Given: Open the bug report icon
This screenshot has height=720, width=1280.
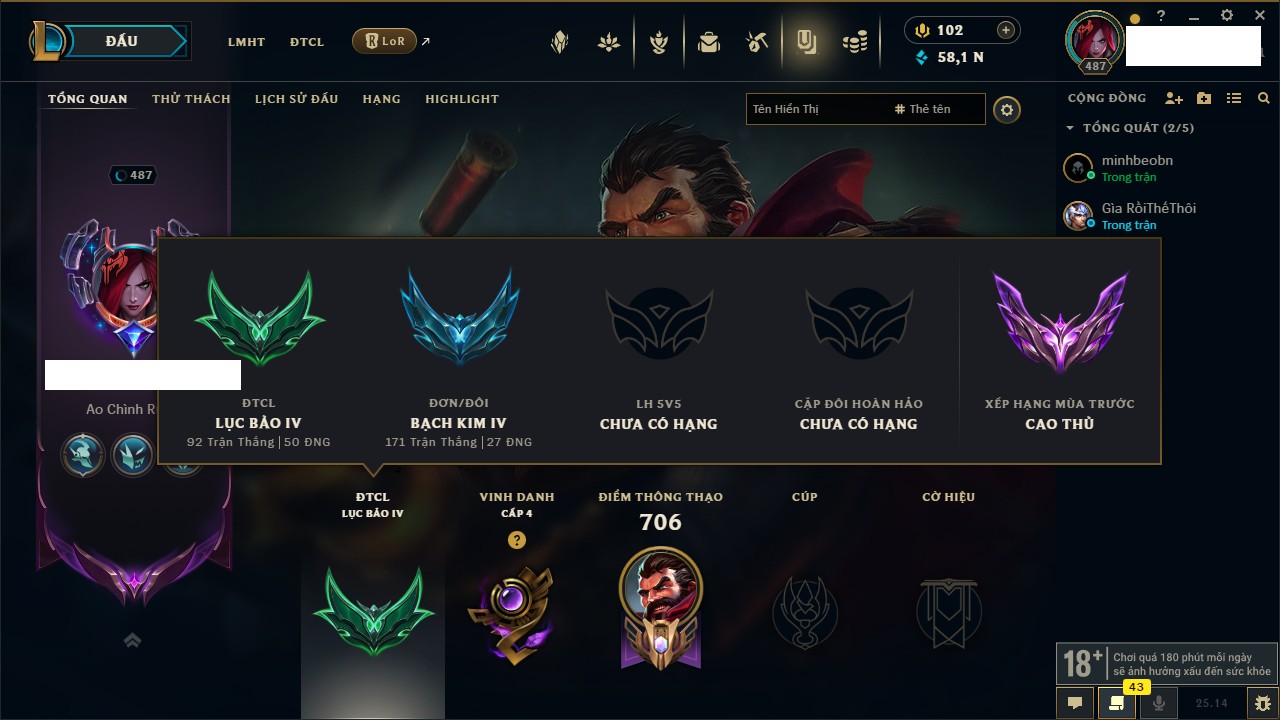Looking at the screenshot, I should click(1262, 703).
